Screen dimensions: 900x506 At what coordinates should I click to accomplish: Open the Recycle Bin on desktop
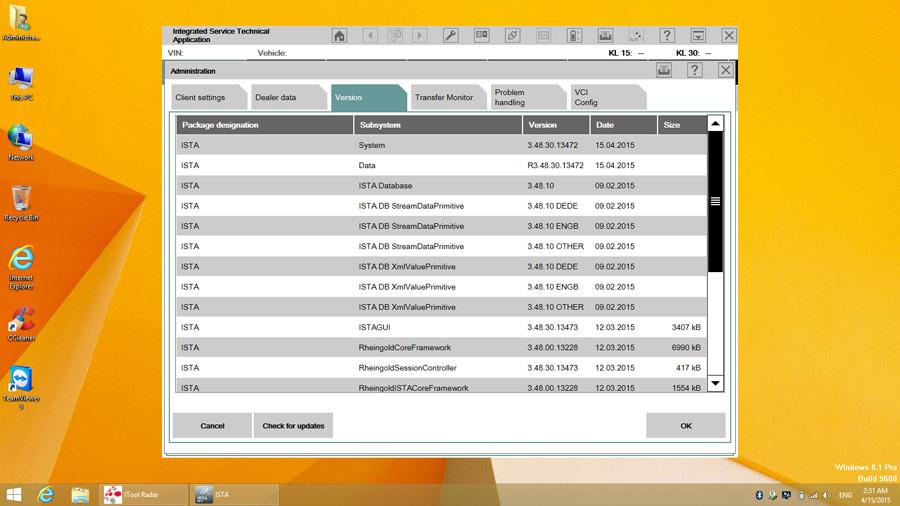click(21, 203)
